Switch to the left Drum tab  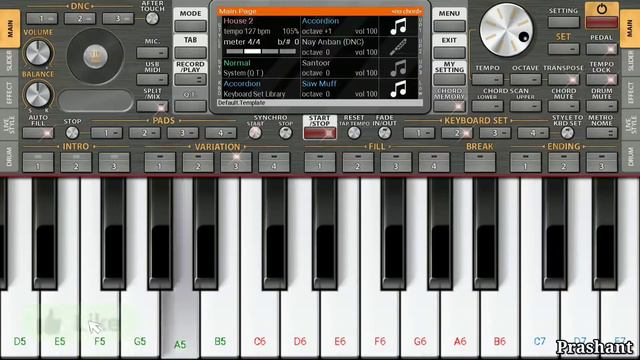[10, 157]
